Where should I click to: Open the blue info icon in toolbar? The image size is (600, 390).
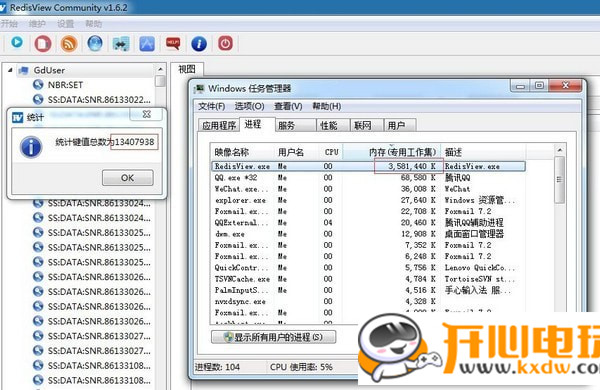(x=199, y=44)
